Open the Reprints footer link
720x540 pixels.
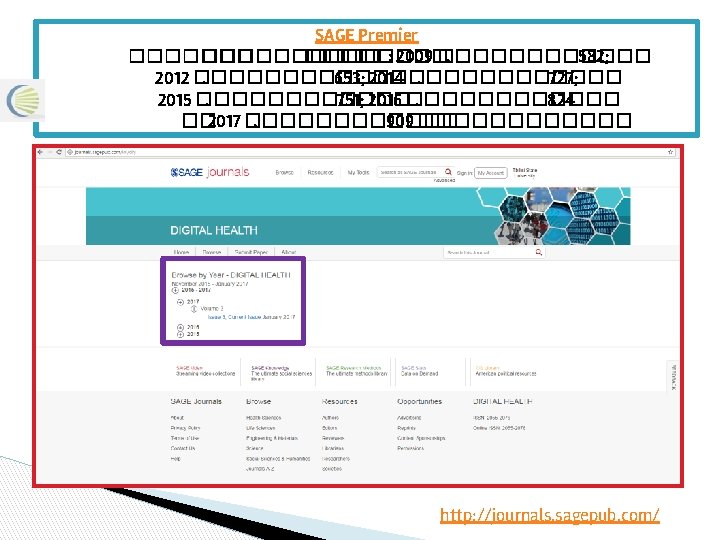(406, 428)
